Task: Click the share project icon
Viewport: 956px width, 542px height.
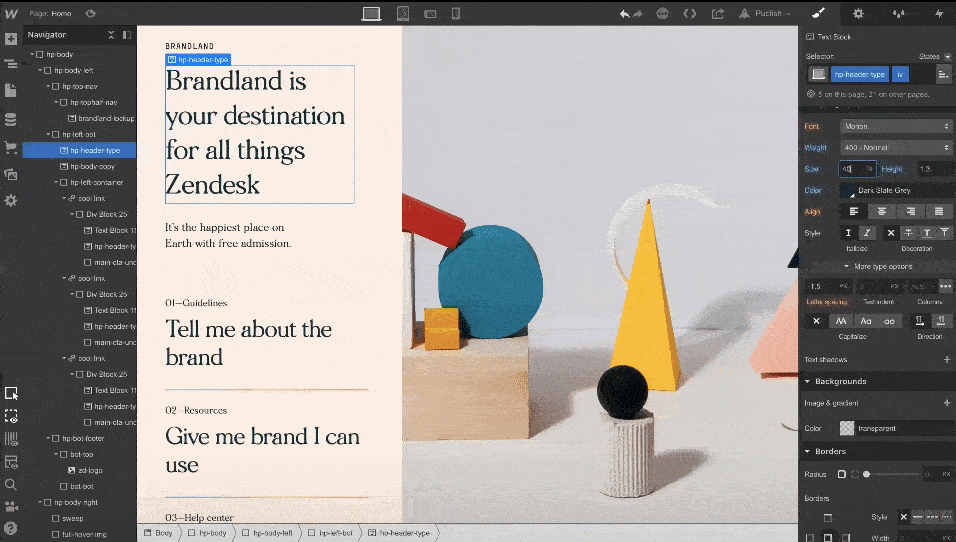Action: (x=718, y=13)
